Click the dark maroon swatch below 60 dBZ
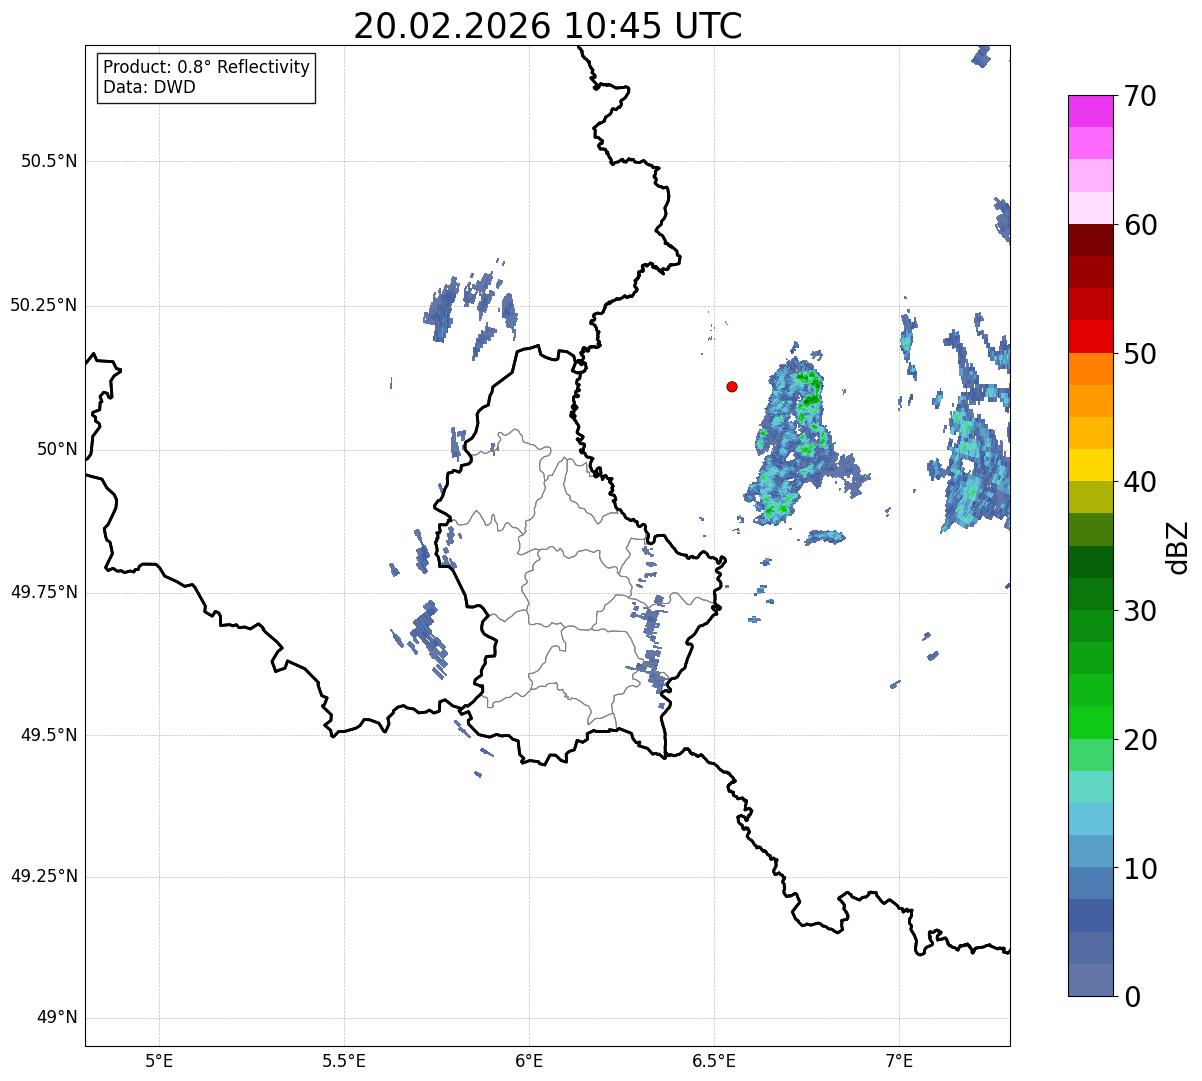The height and width of the screenshot is (1081, 1202). click(1091, 240)
